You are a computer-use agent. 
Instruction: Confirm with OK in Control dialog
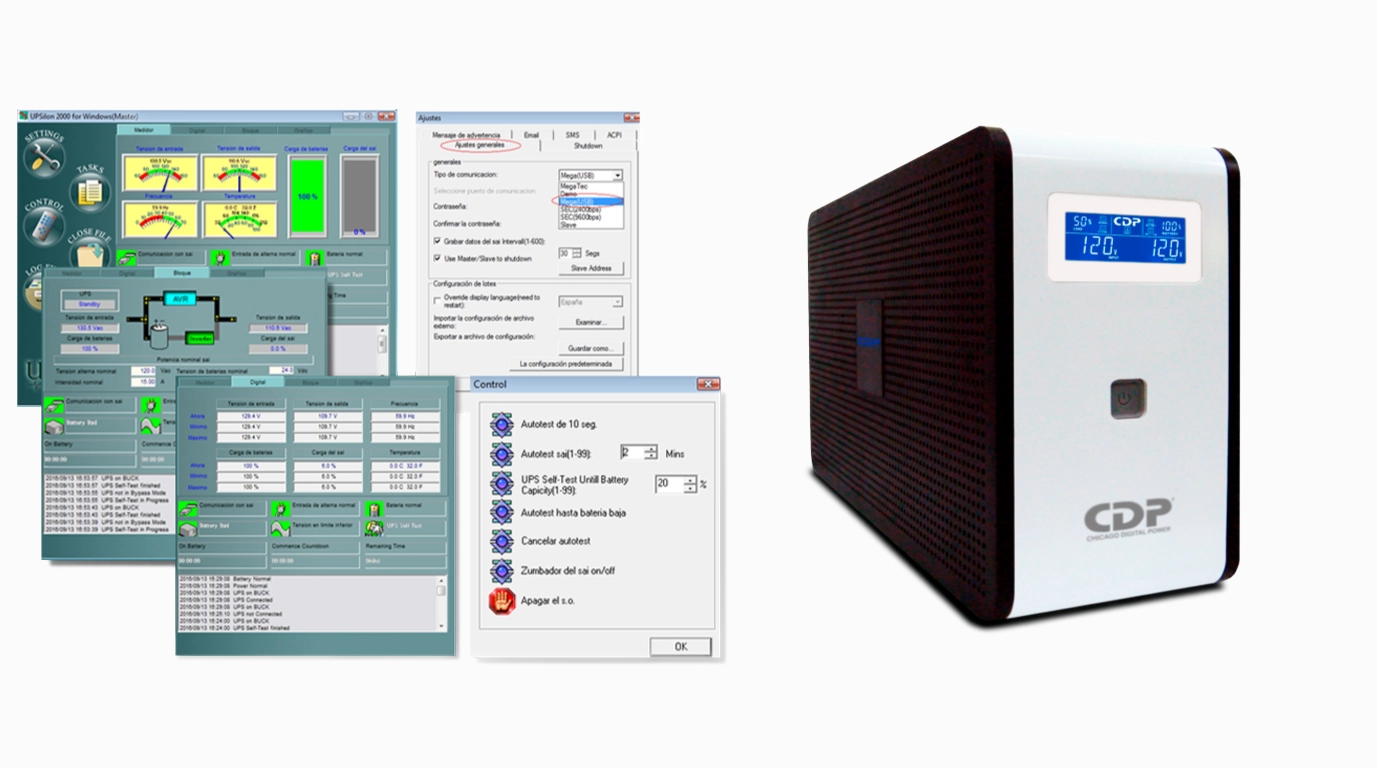click(x=681, y=647)
